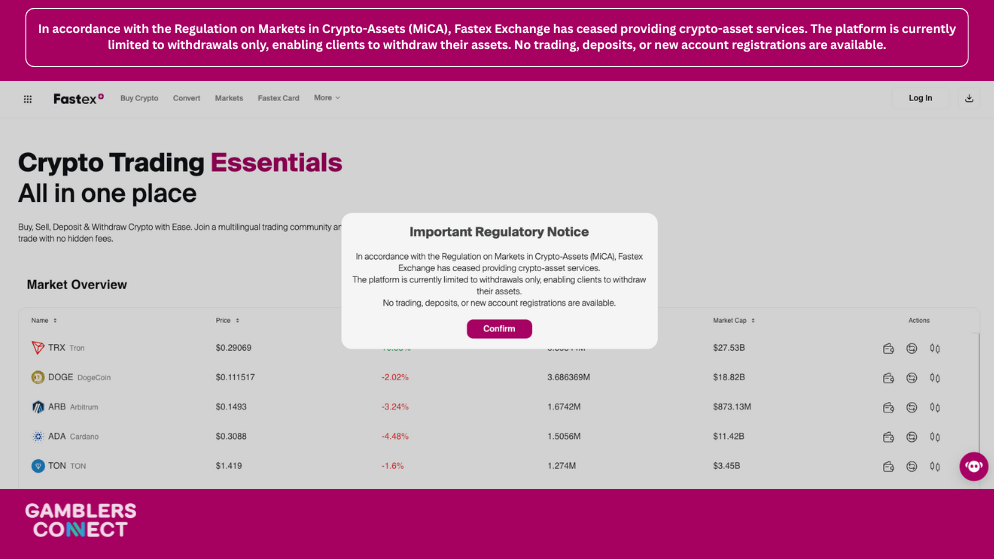Open convert action for ADA row
994x559 pixels.
tap(912, 437)
